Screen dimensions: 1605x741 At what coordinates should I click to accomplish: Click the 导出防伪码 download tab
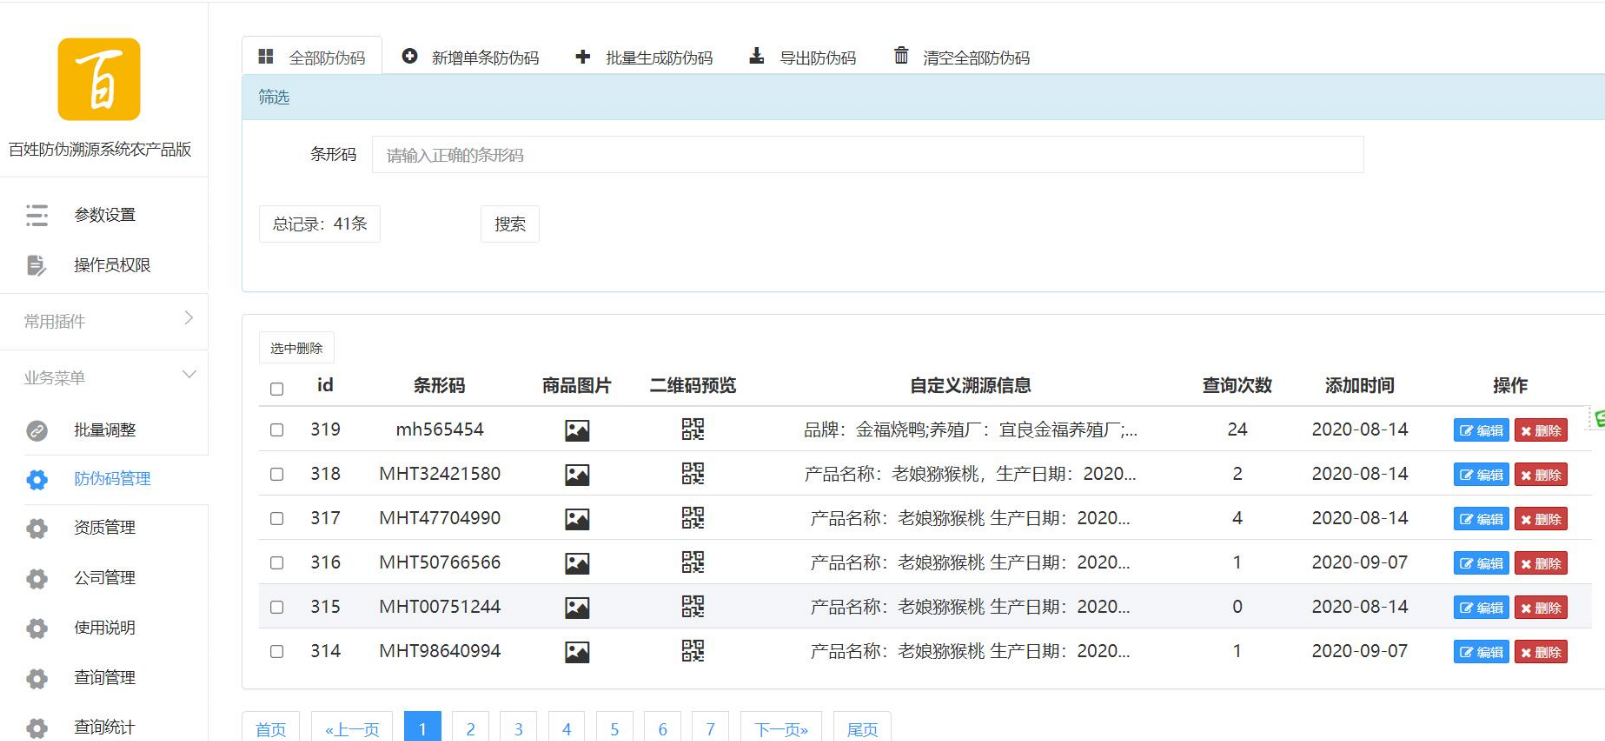803,57
